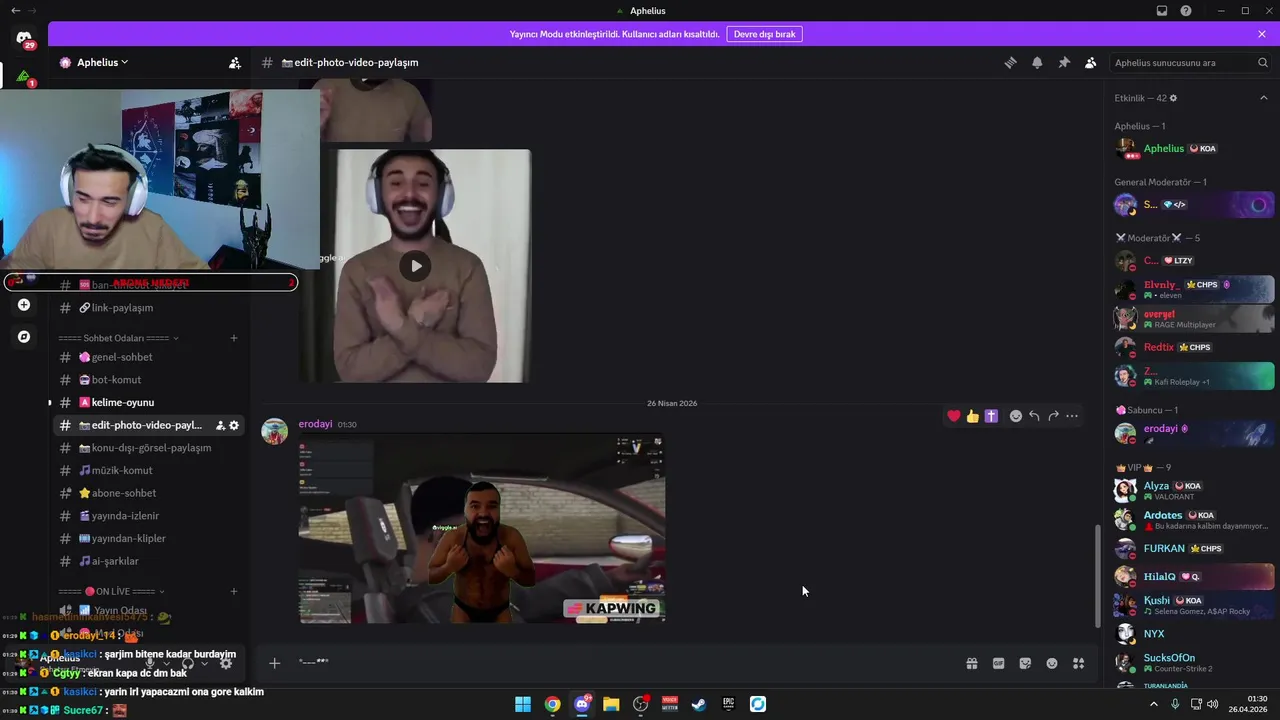The image size is (1280, 720).
Task: Open Windows Start menu
Action: [x=523, y=704]
